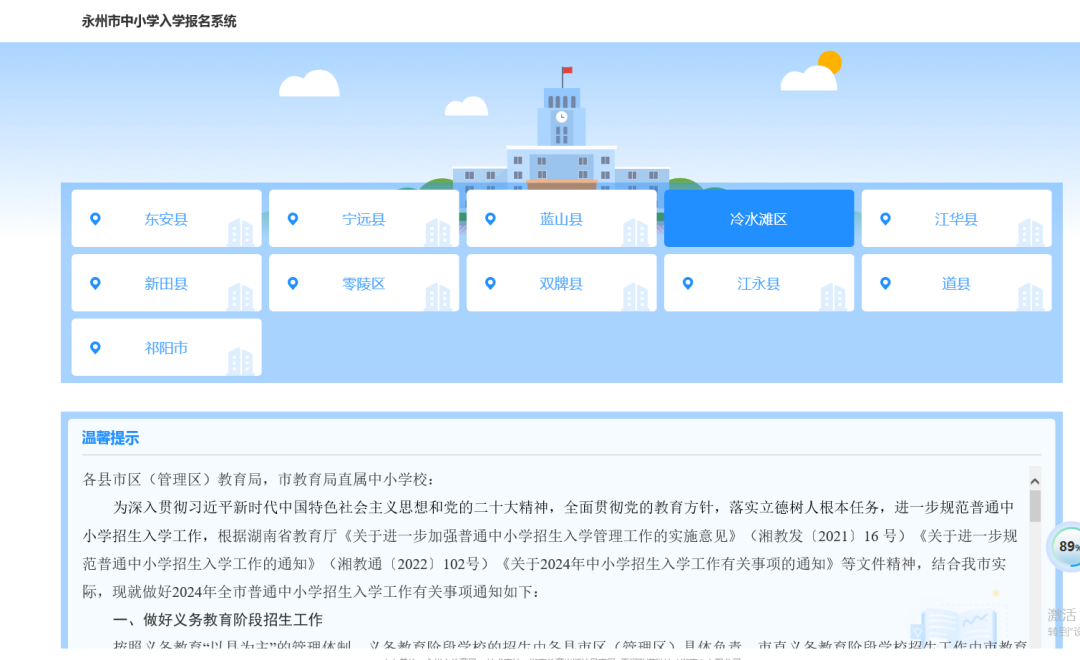The height and width of the screenshot is (660, 1080).
Task: Click the location pin icon beside 宁远县
Action: tap(293, 218)
